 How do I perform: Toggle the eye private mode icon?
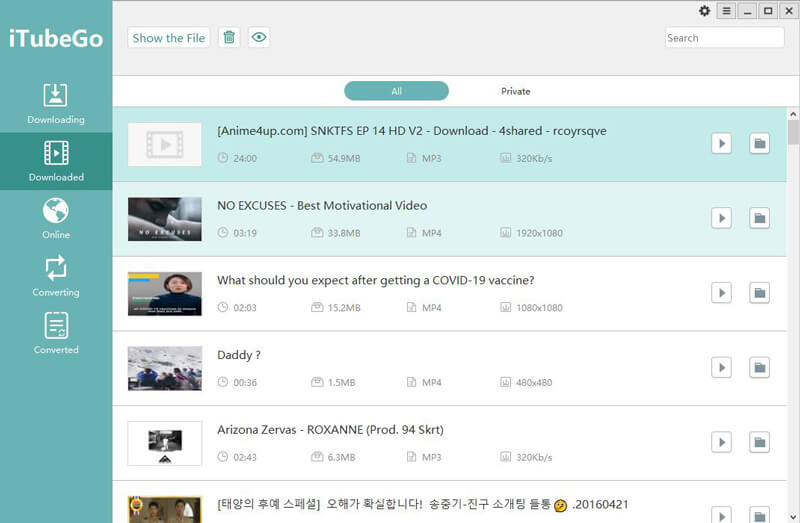coord(259,37)
